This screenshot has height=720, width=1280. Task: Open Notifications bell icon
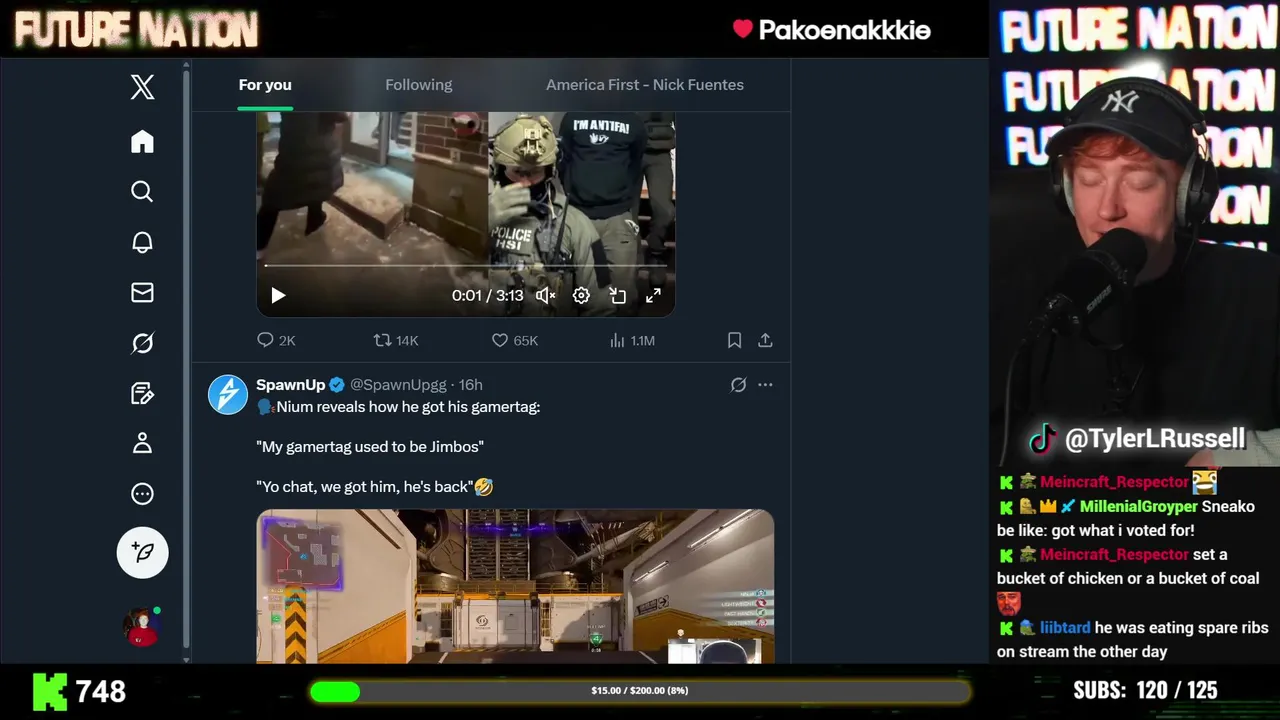pyautogui.click(x=142, y=242)
